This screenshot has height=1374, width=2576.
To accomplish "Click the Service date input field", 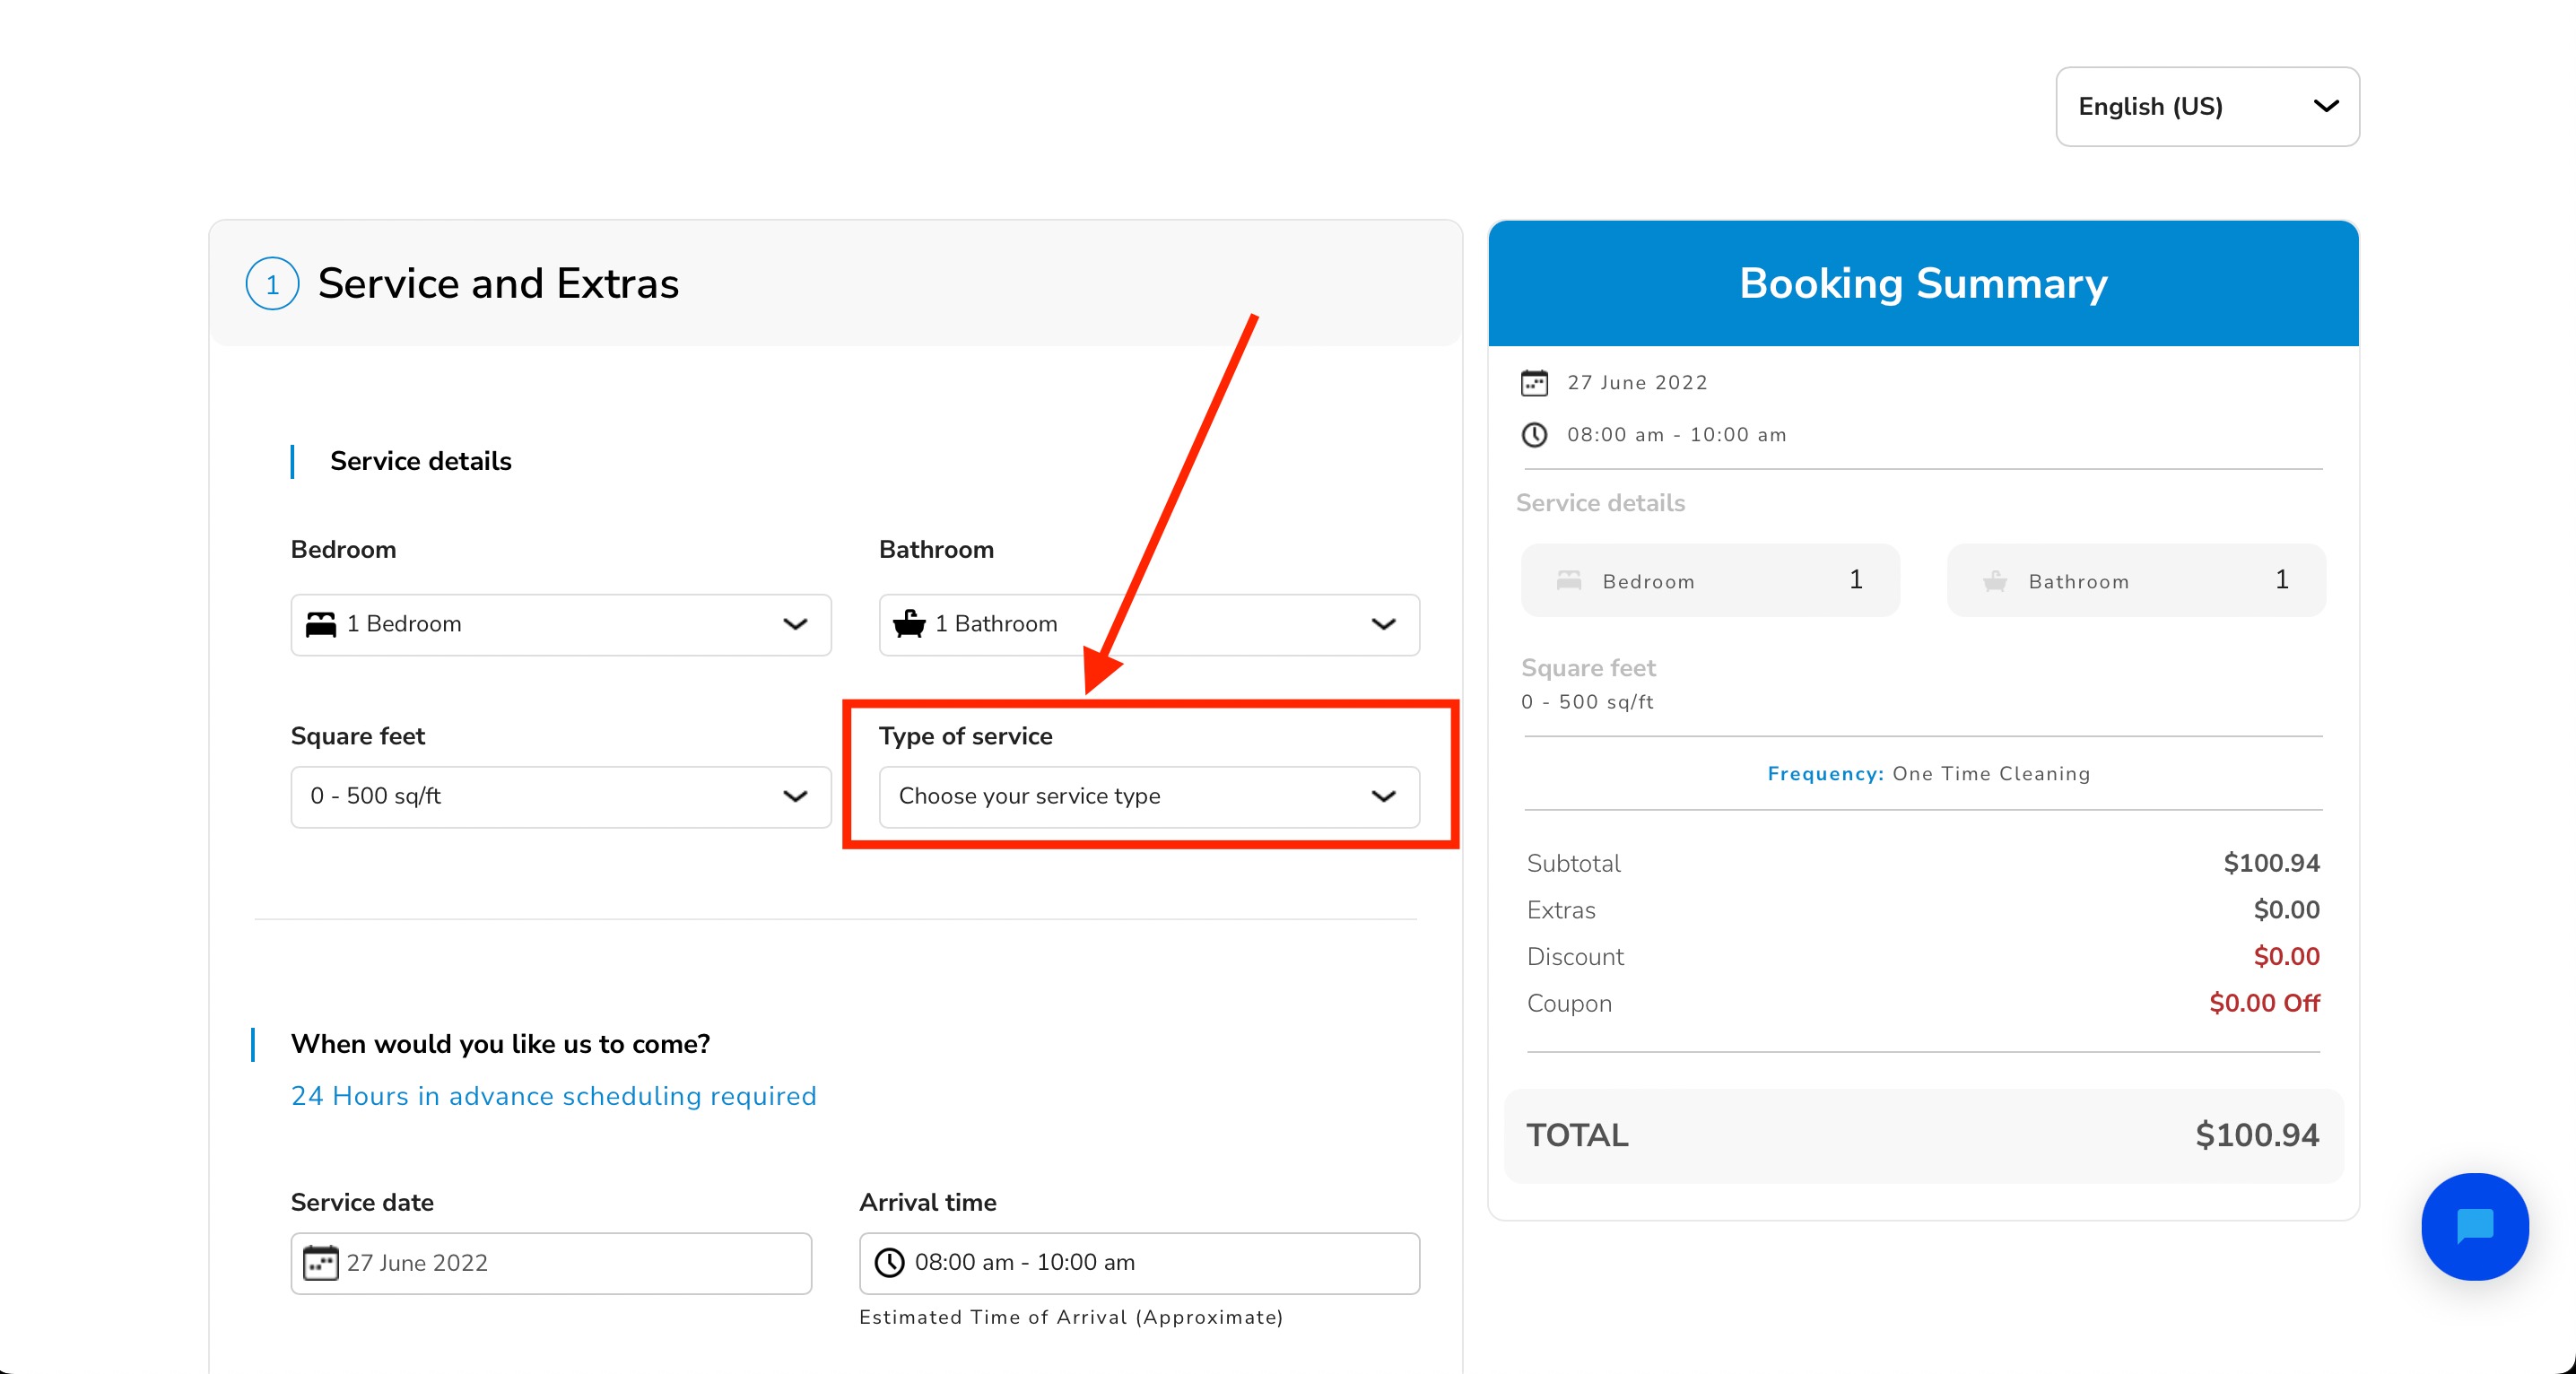I will pos(551,1263).
